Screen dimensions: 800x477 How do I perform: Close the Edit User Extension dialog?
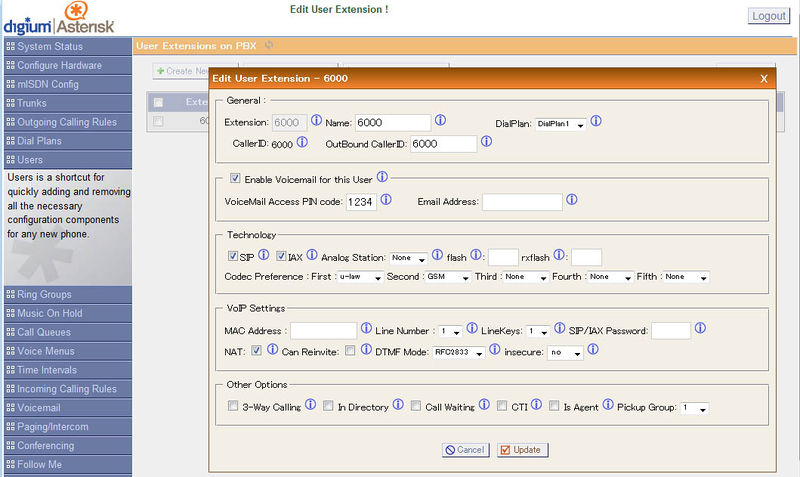764,78
